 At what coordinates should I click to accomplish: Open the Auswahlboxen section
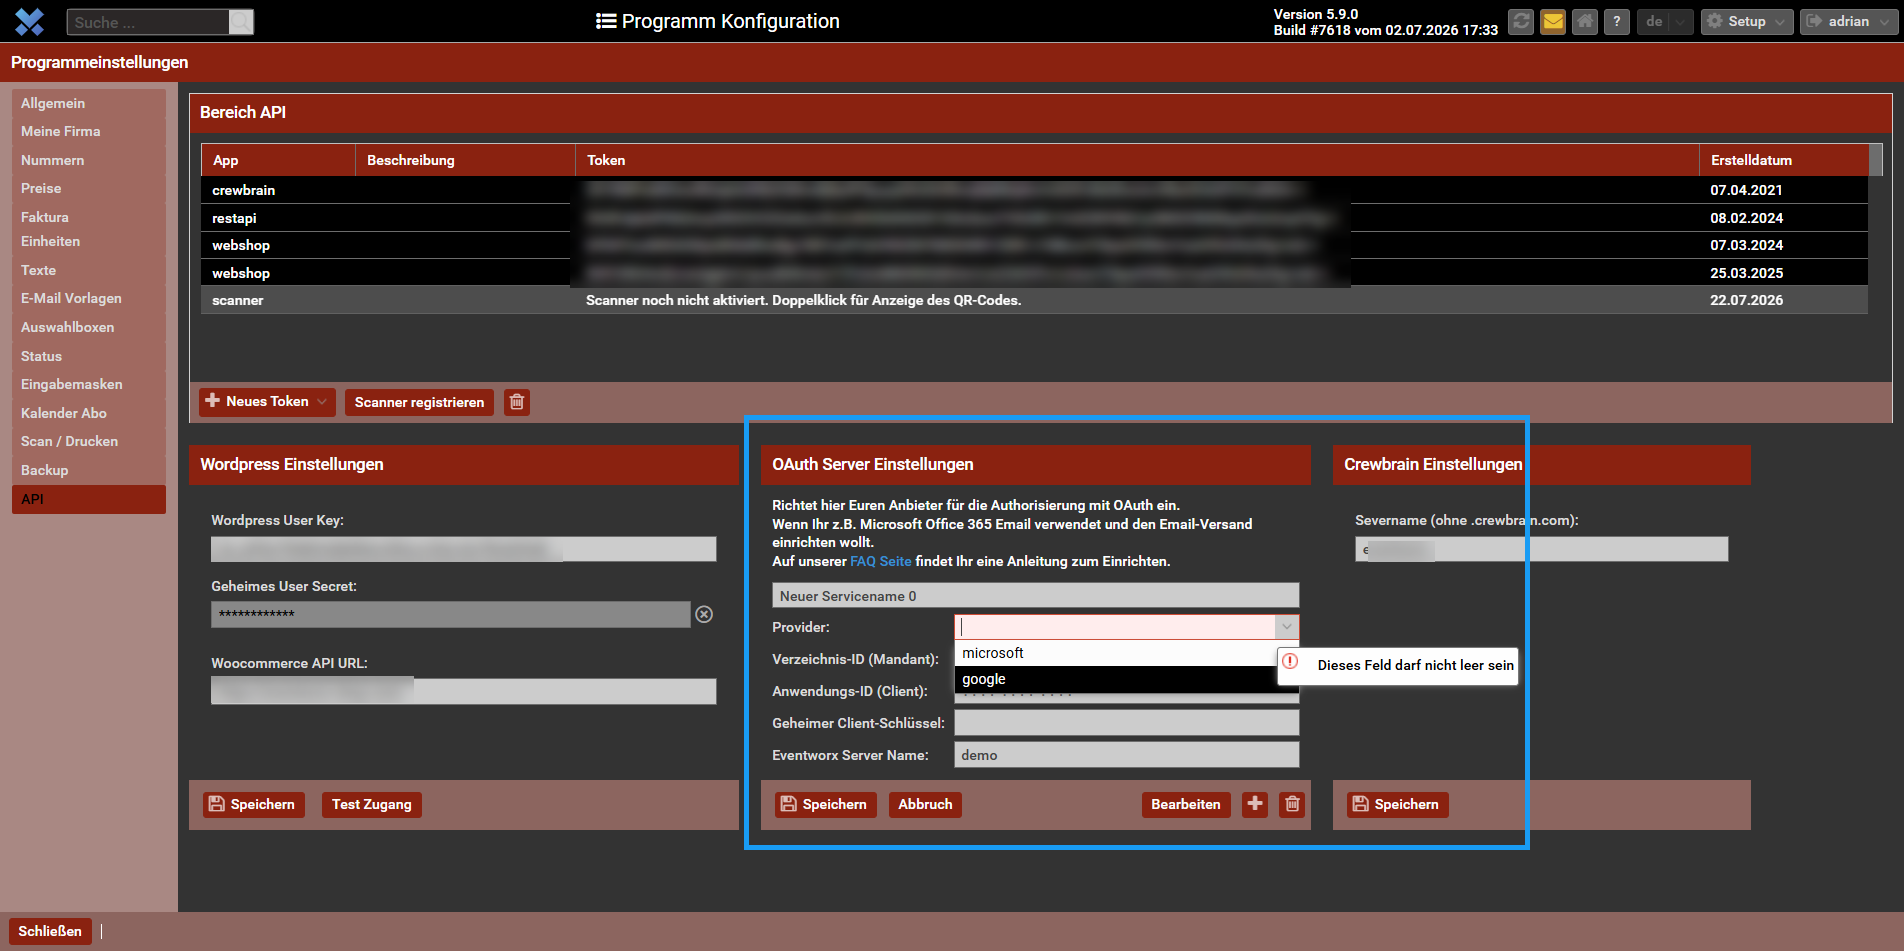click(x=89, y=327)
